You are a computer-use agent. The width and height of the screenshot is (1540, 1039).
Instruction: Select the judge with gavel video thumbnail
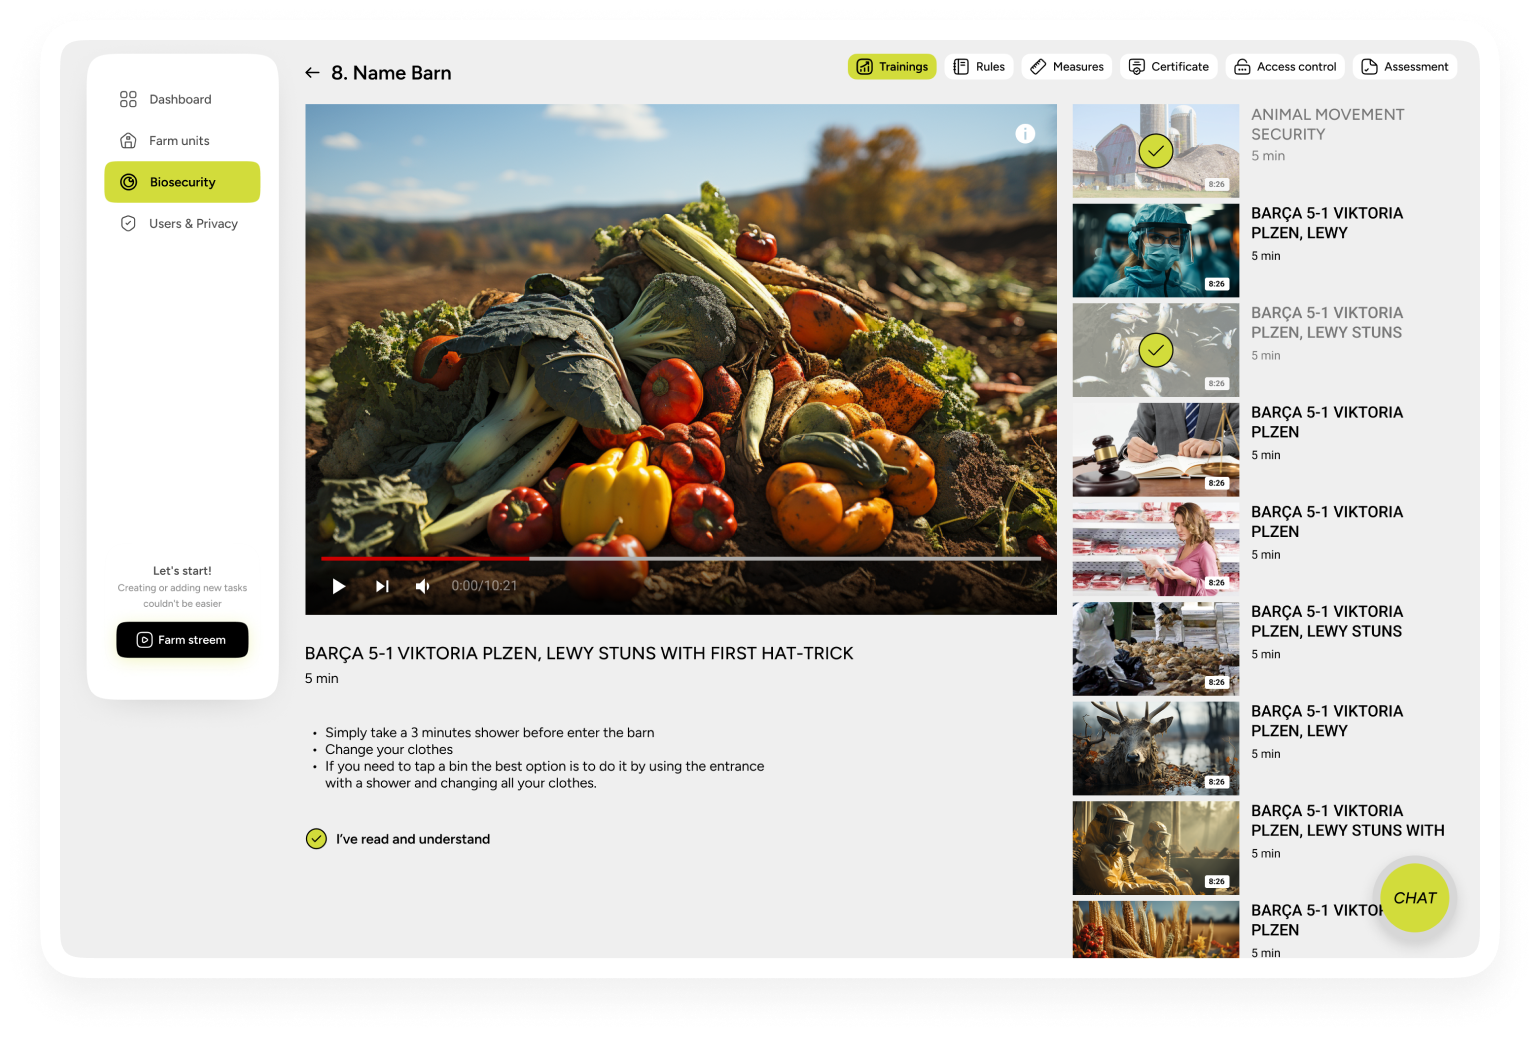pyautogui.click(x=1156, y=450)
